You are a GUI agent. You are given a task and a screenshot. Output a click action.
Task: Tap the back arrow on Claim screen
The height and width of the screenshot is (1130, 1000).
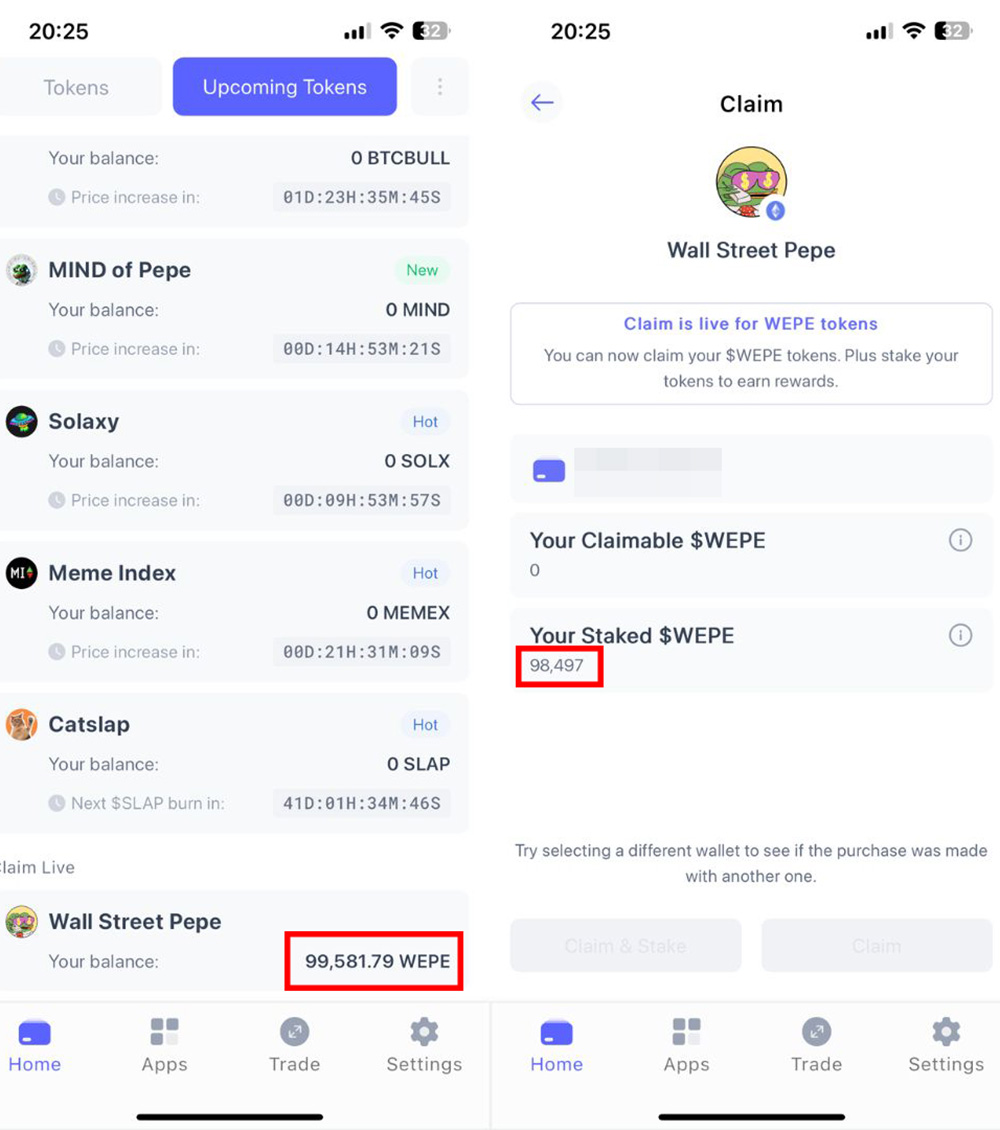[x=542, y=103]
